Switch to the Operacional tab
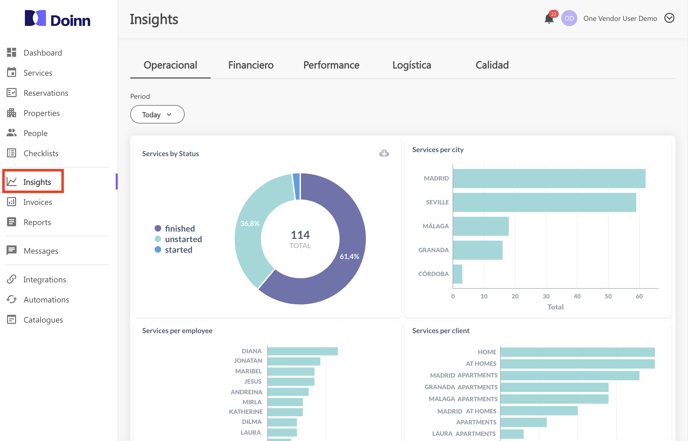 coord(170,65)
